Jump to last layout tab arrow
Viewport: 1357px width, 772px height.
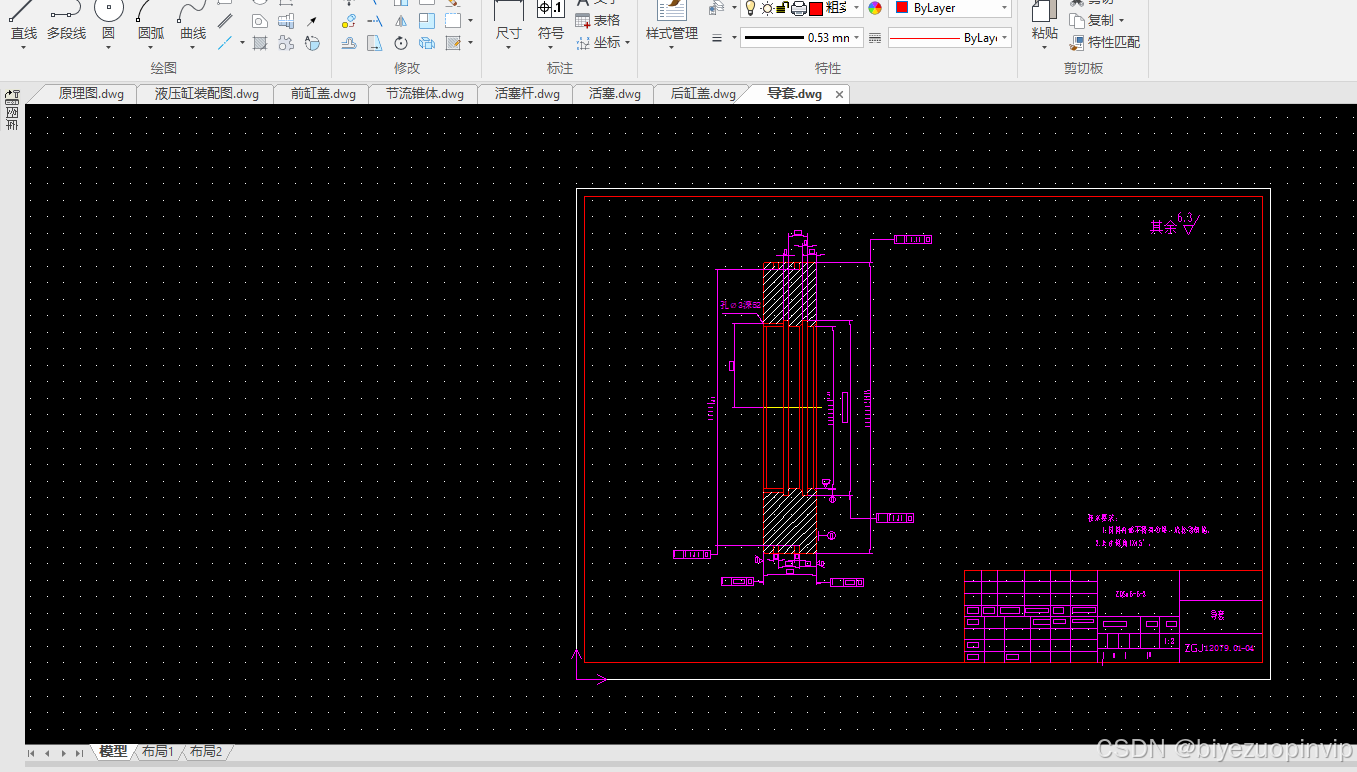79,753
